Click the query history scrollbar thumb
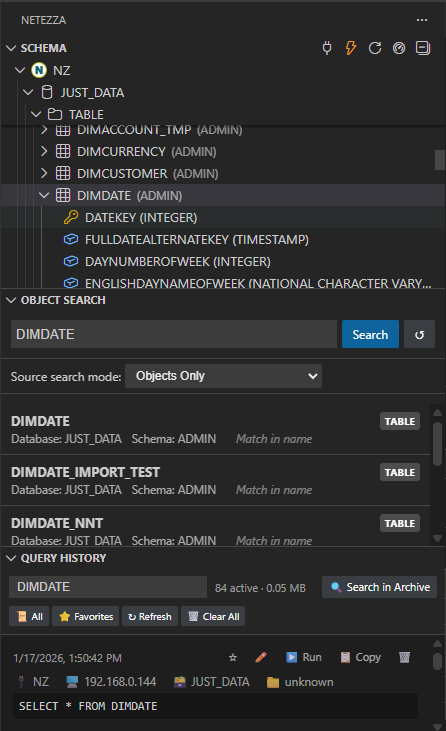Image resolution: width=446 pixels, height=731 pixels. (437, 661)
